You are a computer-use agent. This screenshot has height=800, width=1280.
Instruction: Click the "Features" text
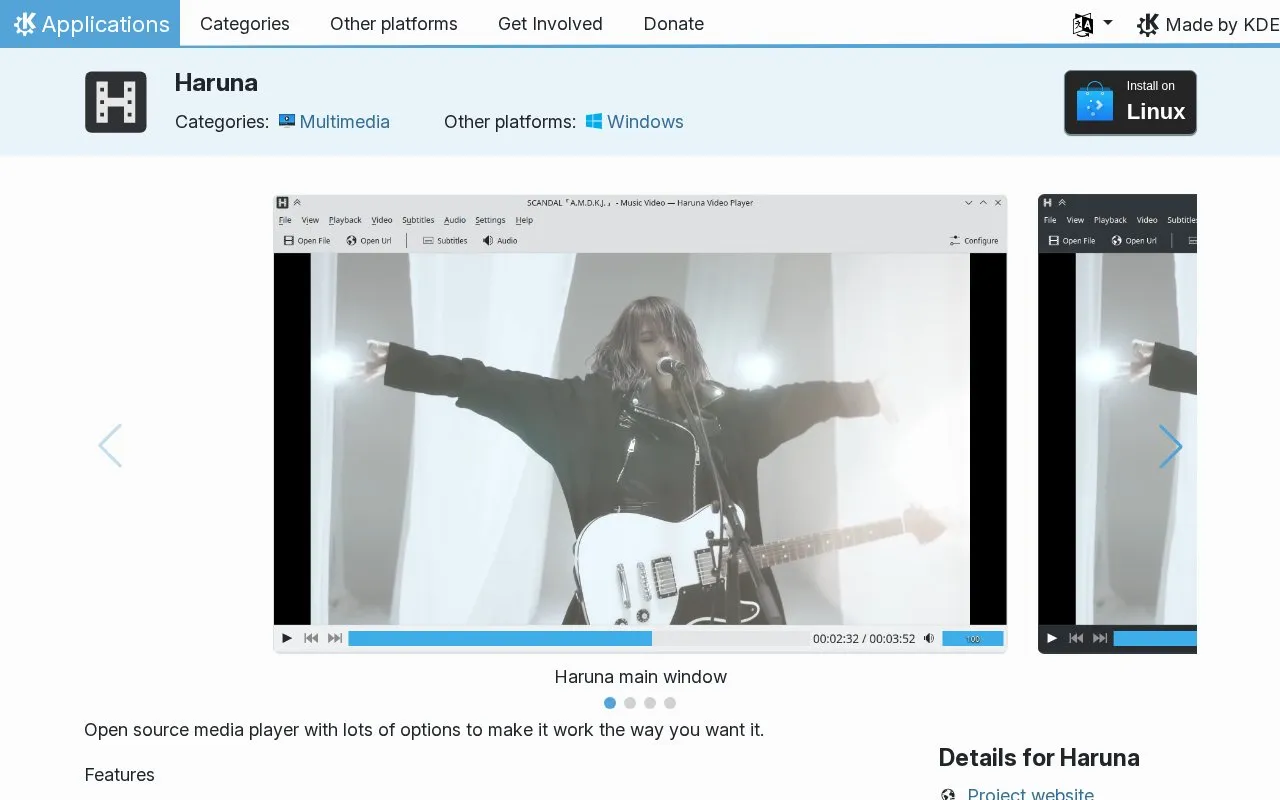(x=120, y=775)
